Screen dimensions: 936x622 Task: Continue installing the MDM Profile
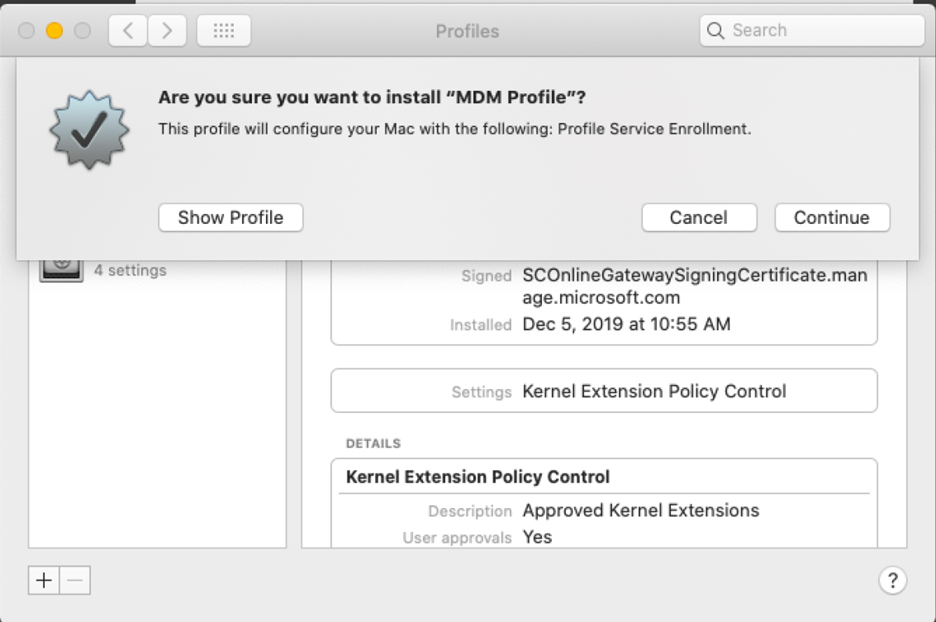832,218
